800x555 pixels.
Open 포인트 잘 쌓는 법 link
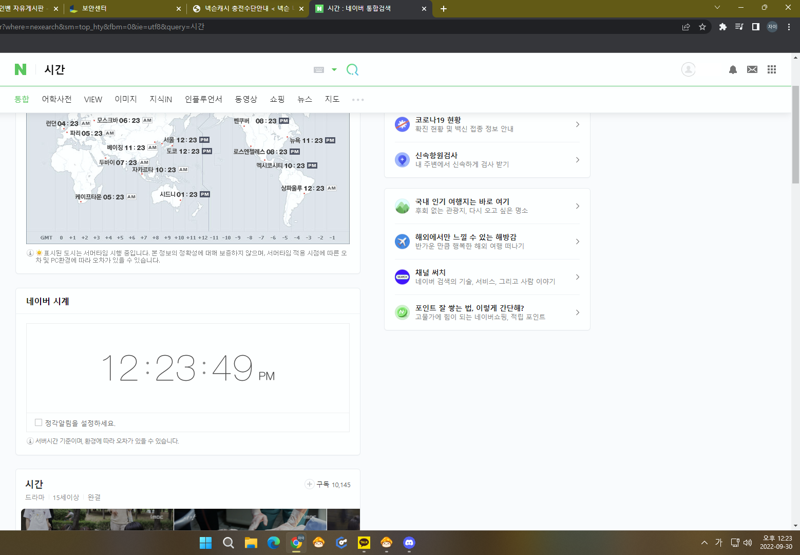click(x=469, y=308)
